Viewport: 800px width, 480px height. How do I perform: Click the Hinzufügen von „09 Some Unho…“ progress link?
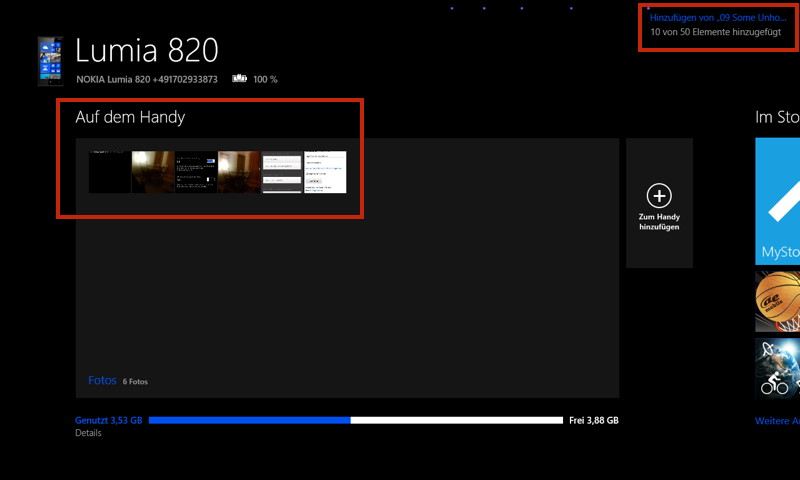coord(718,17)
